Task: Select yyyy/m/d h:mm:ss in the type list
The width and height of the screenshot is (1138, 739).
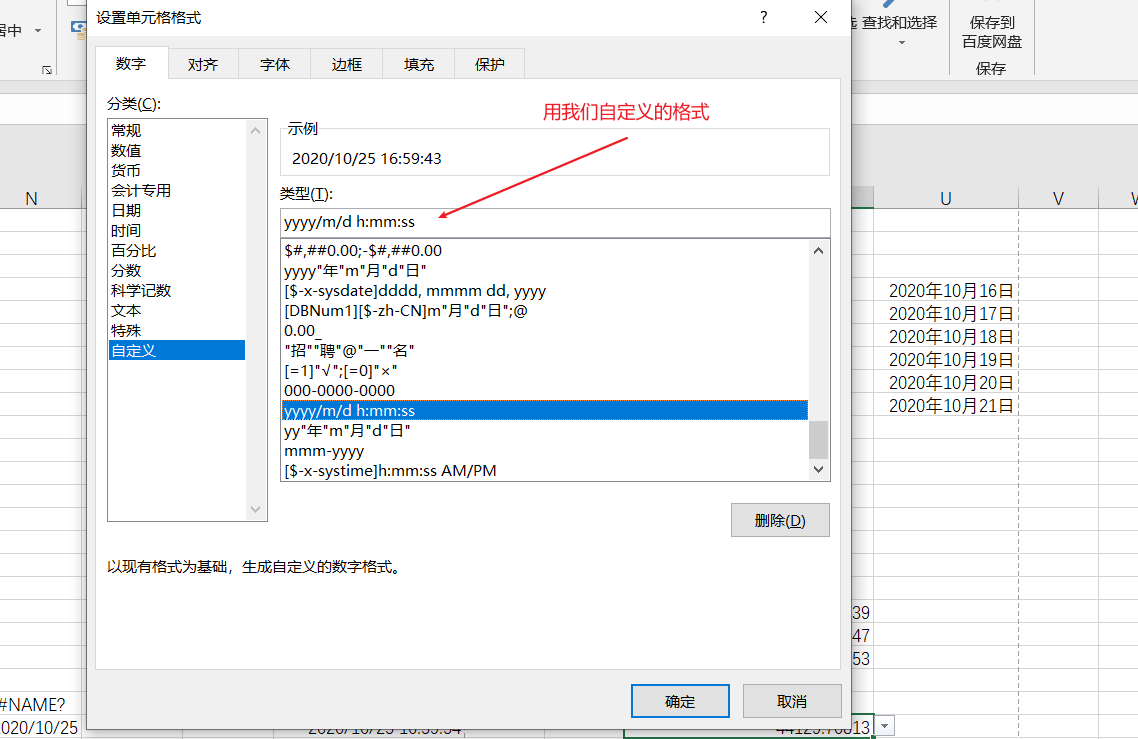Action: [544, 411]
